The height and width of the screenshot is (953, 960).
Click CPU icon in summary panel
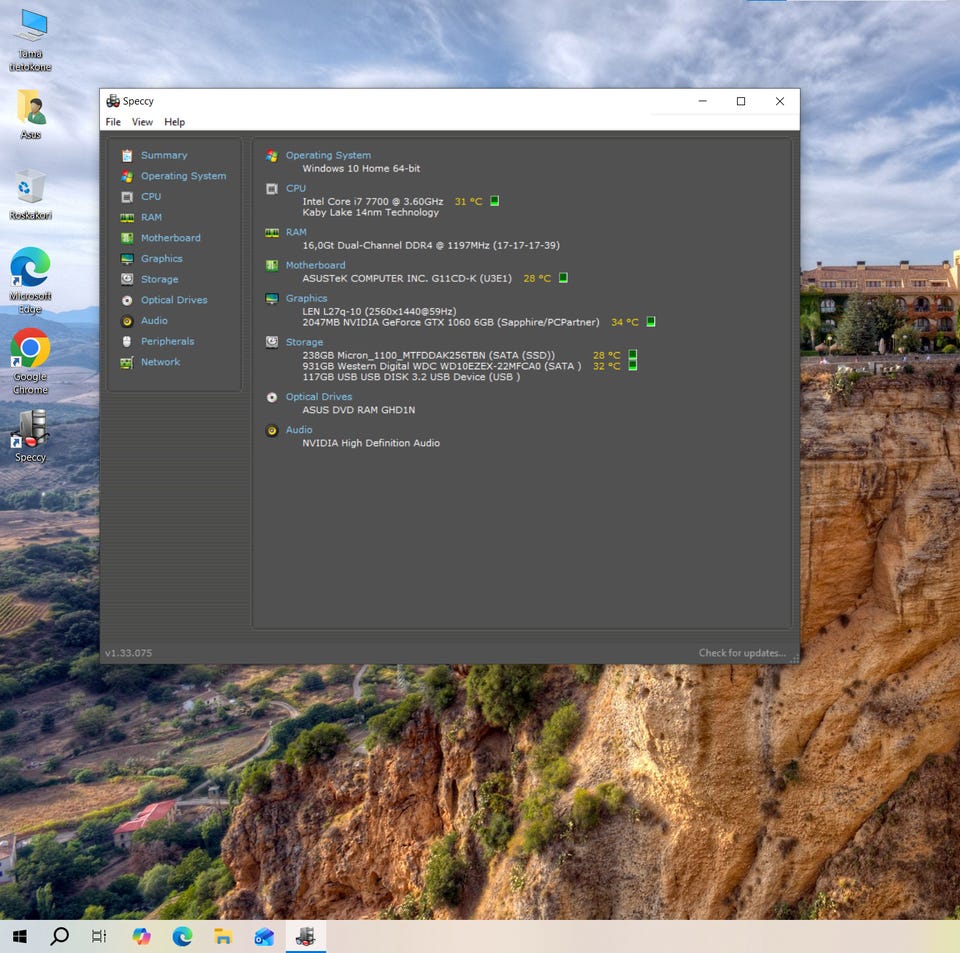(x=272, y=189)
